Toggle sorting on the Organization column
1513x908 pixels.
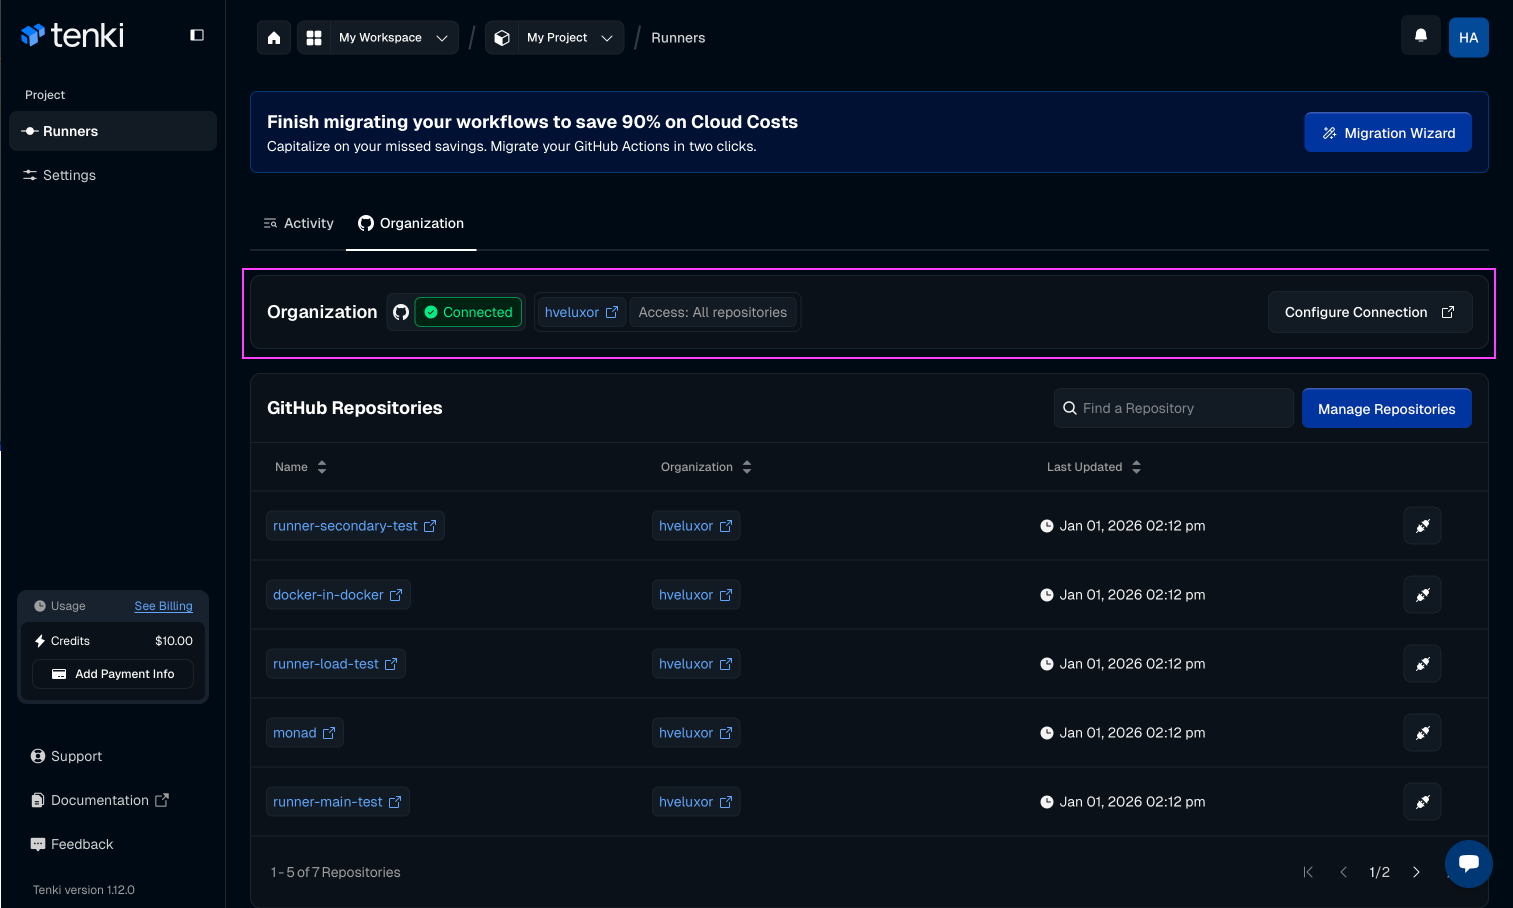pyautogui.click(x=747, y=466)
